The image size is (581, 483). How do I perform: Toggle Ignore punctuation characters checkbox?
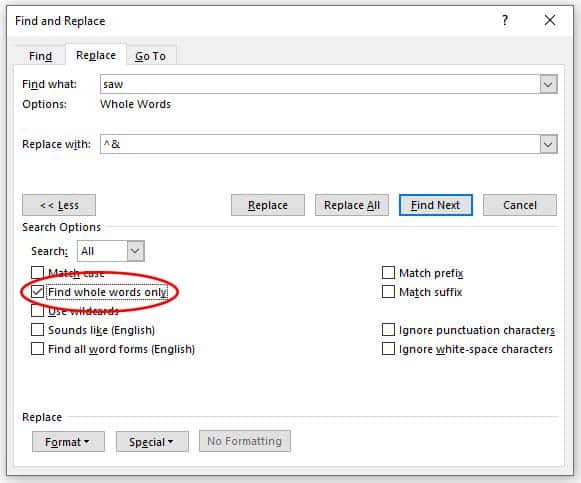click(x=388, y=330)
